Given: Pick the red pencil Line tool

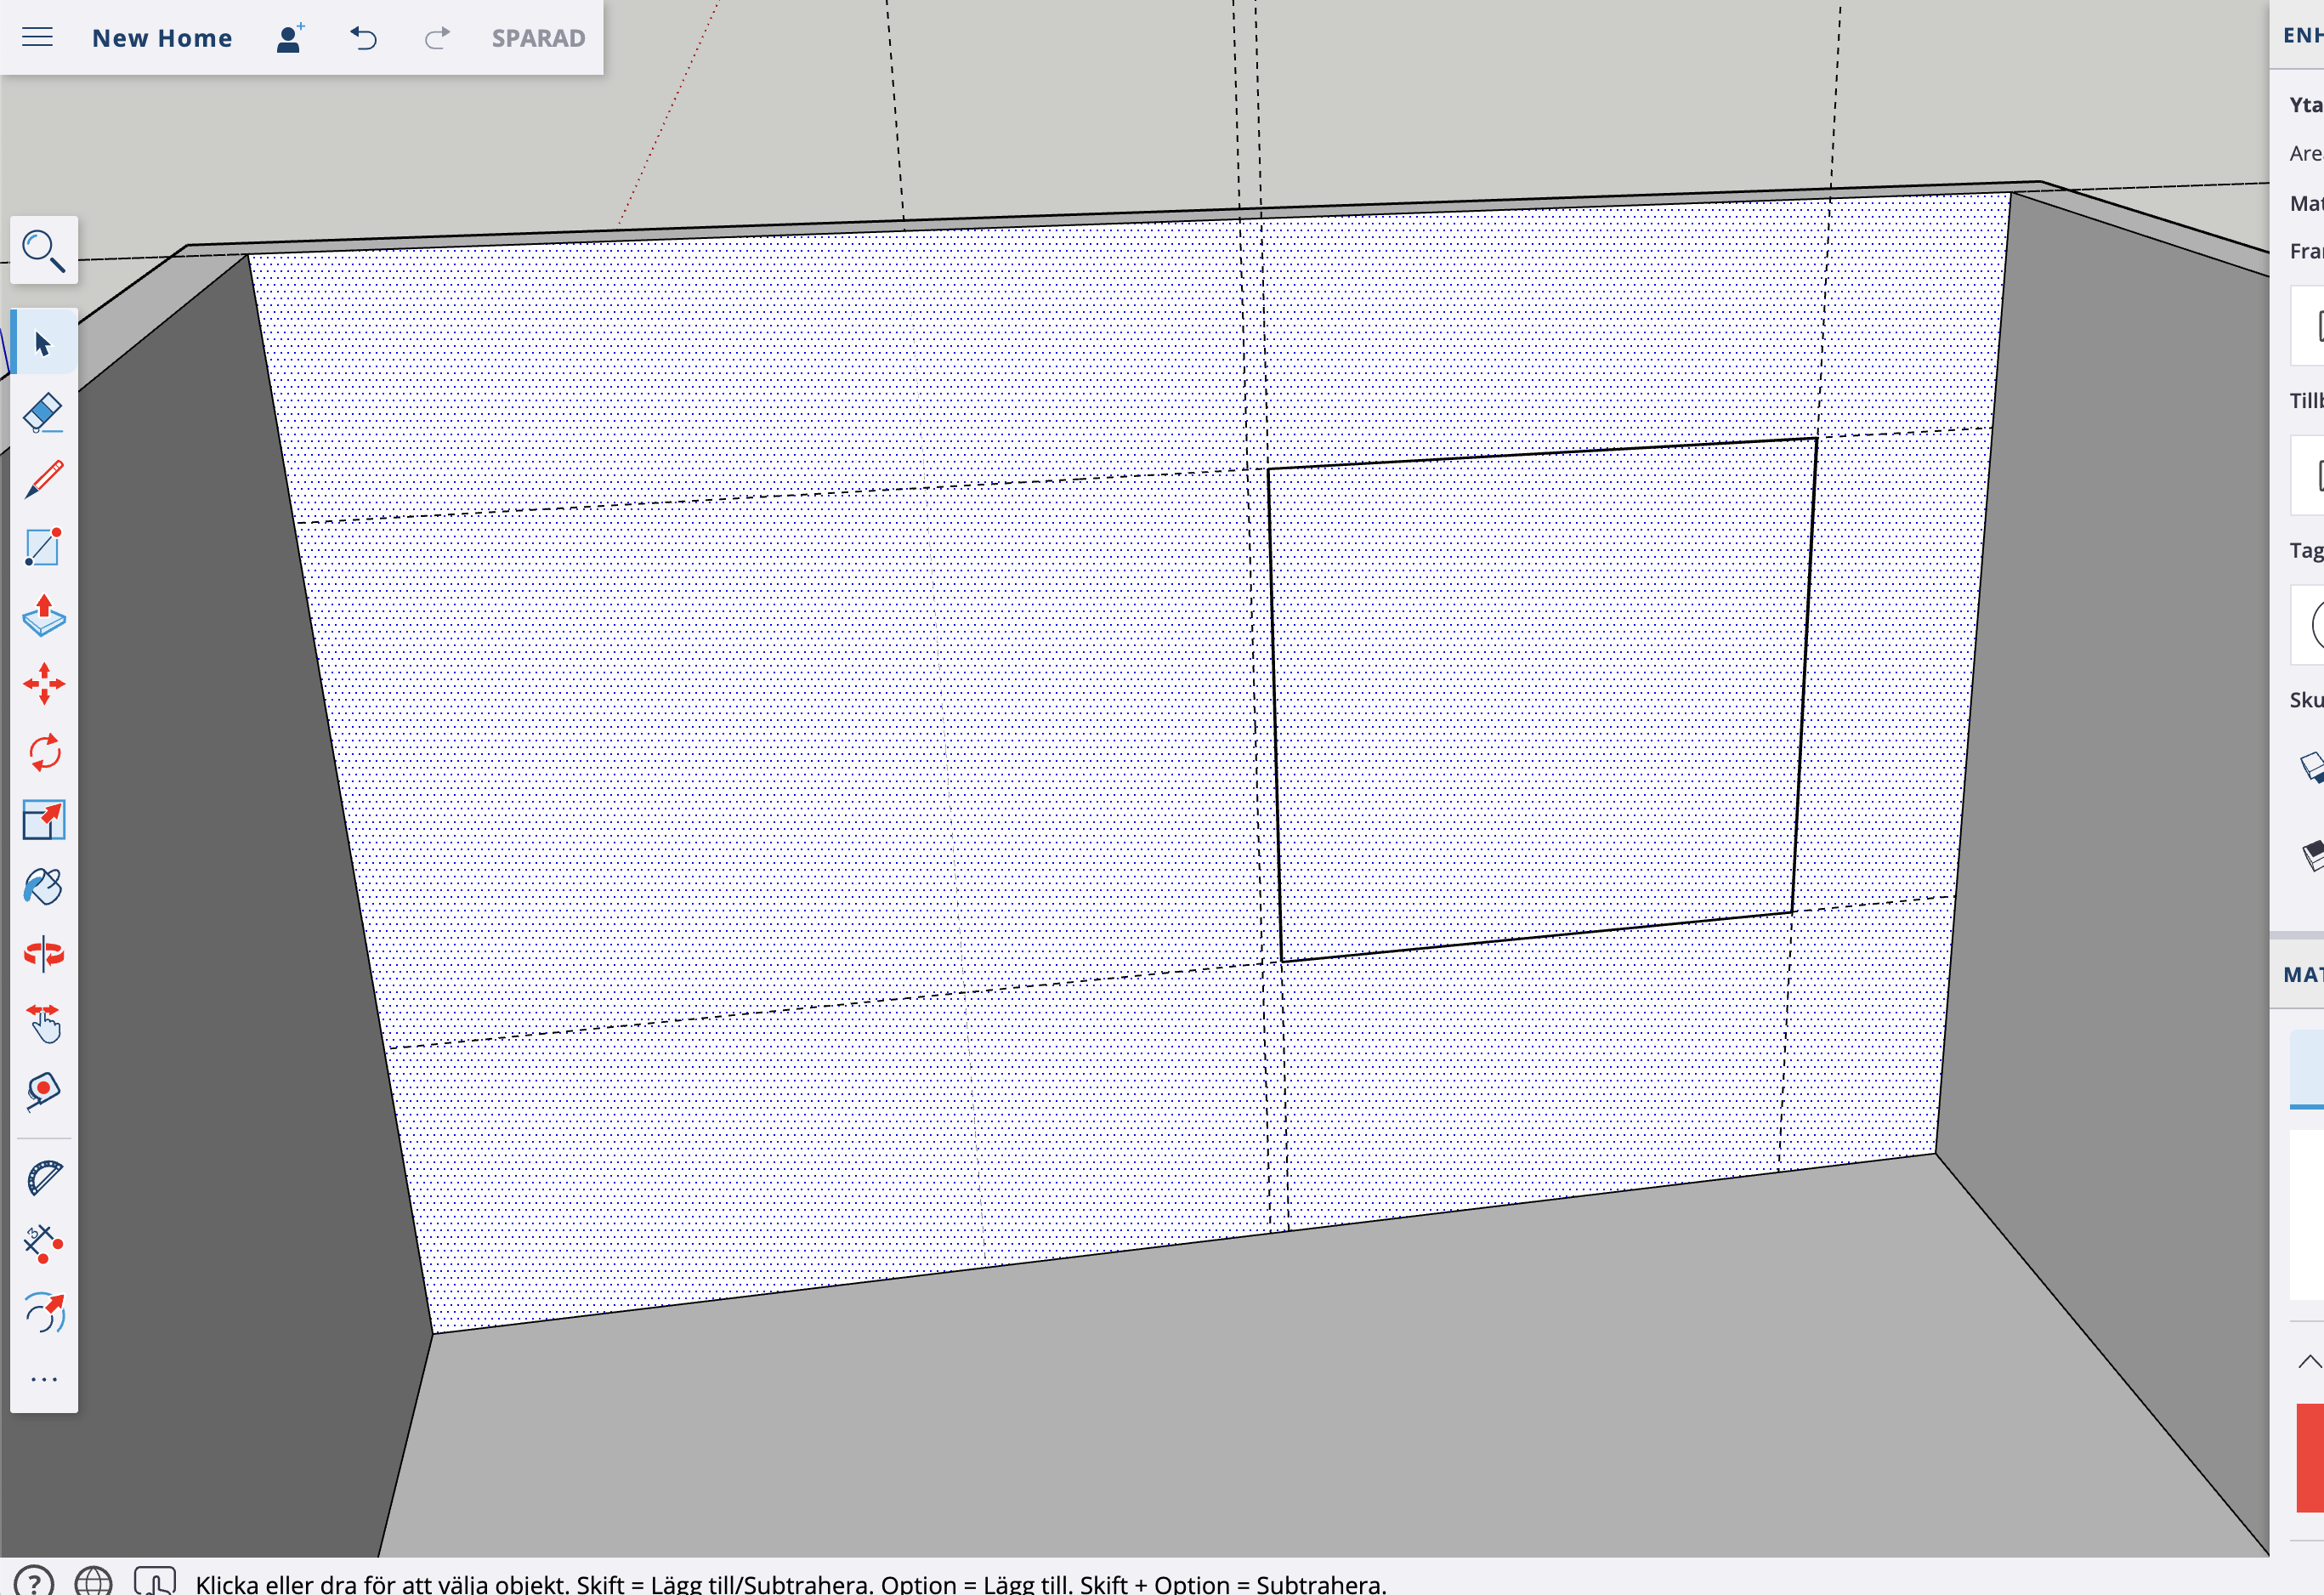Looking at the screenshot, I should (x=43, y=480).
